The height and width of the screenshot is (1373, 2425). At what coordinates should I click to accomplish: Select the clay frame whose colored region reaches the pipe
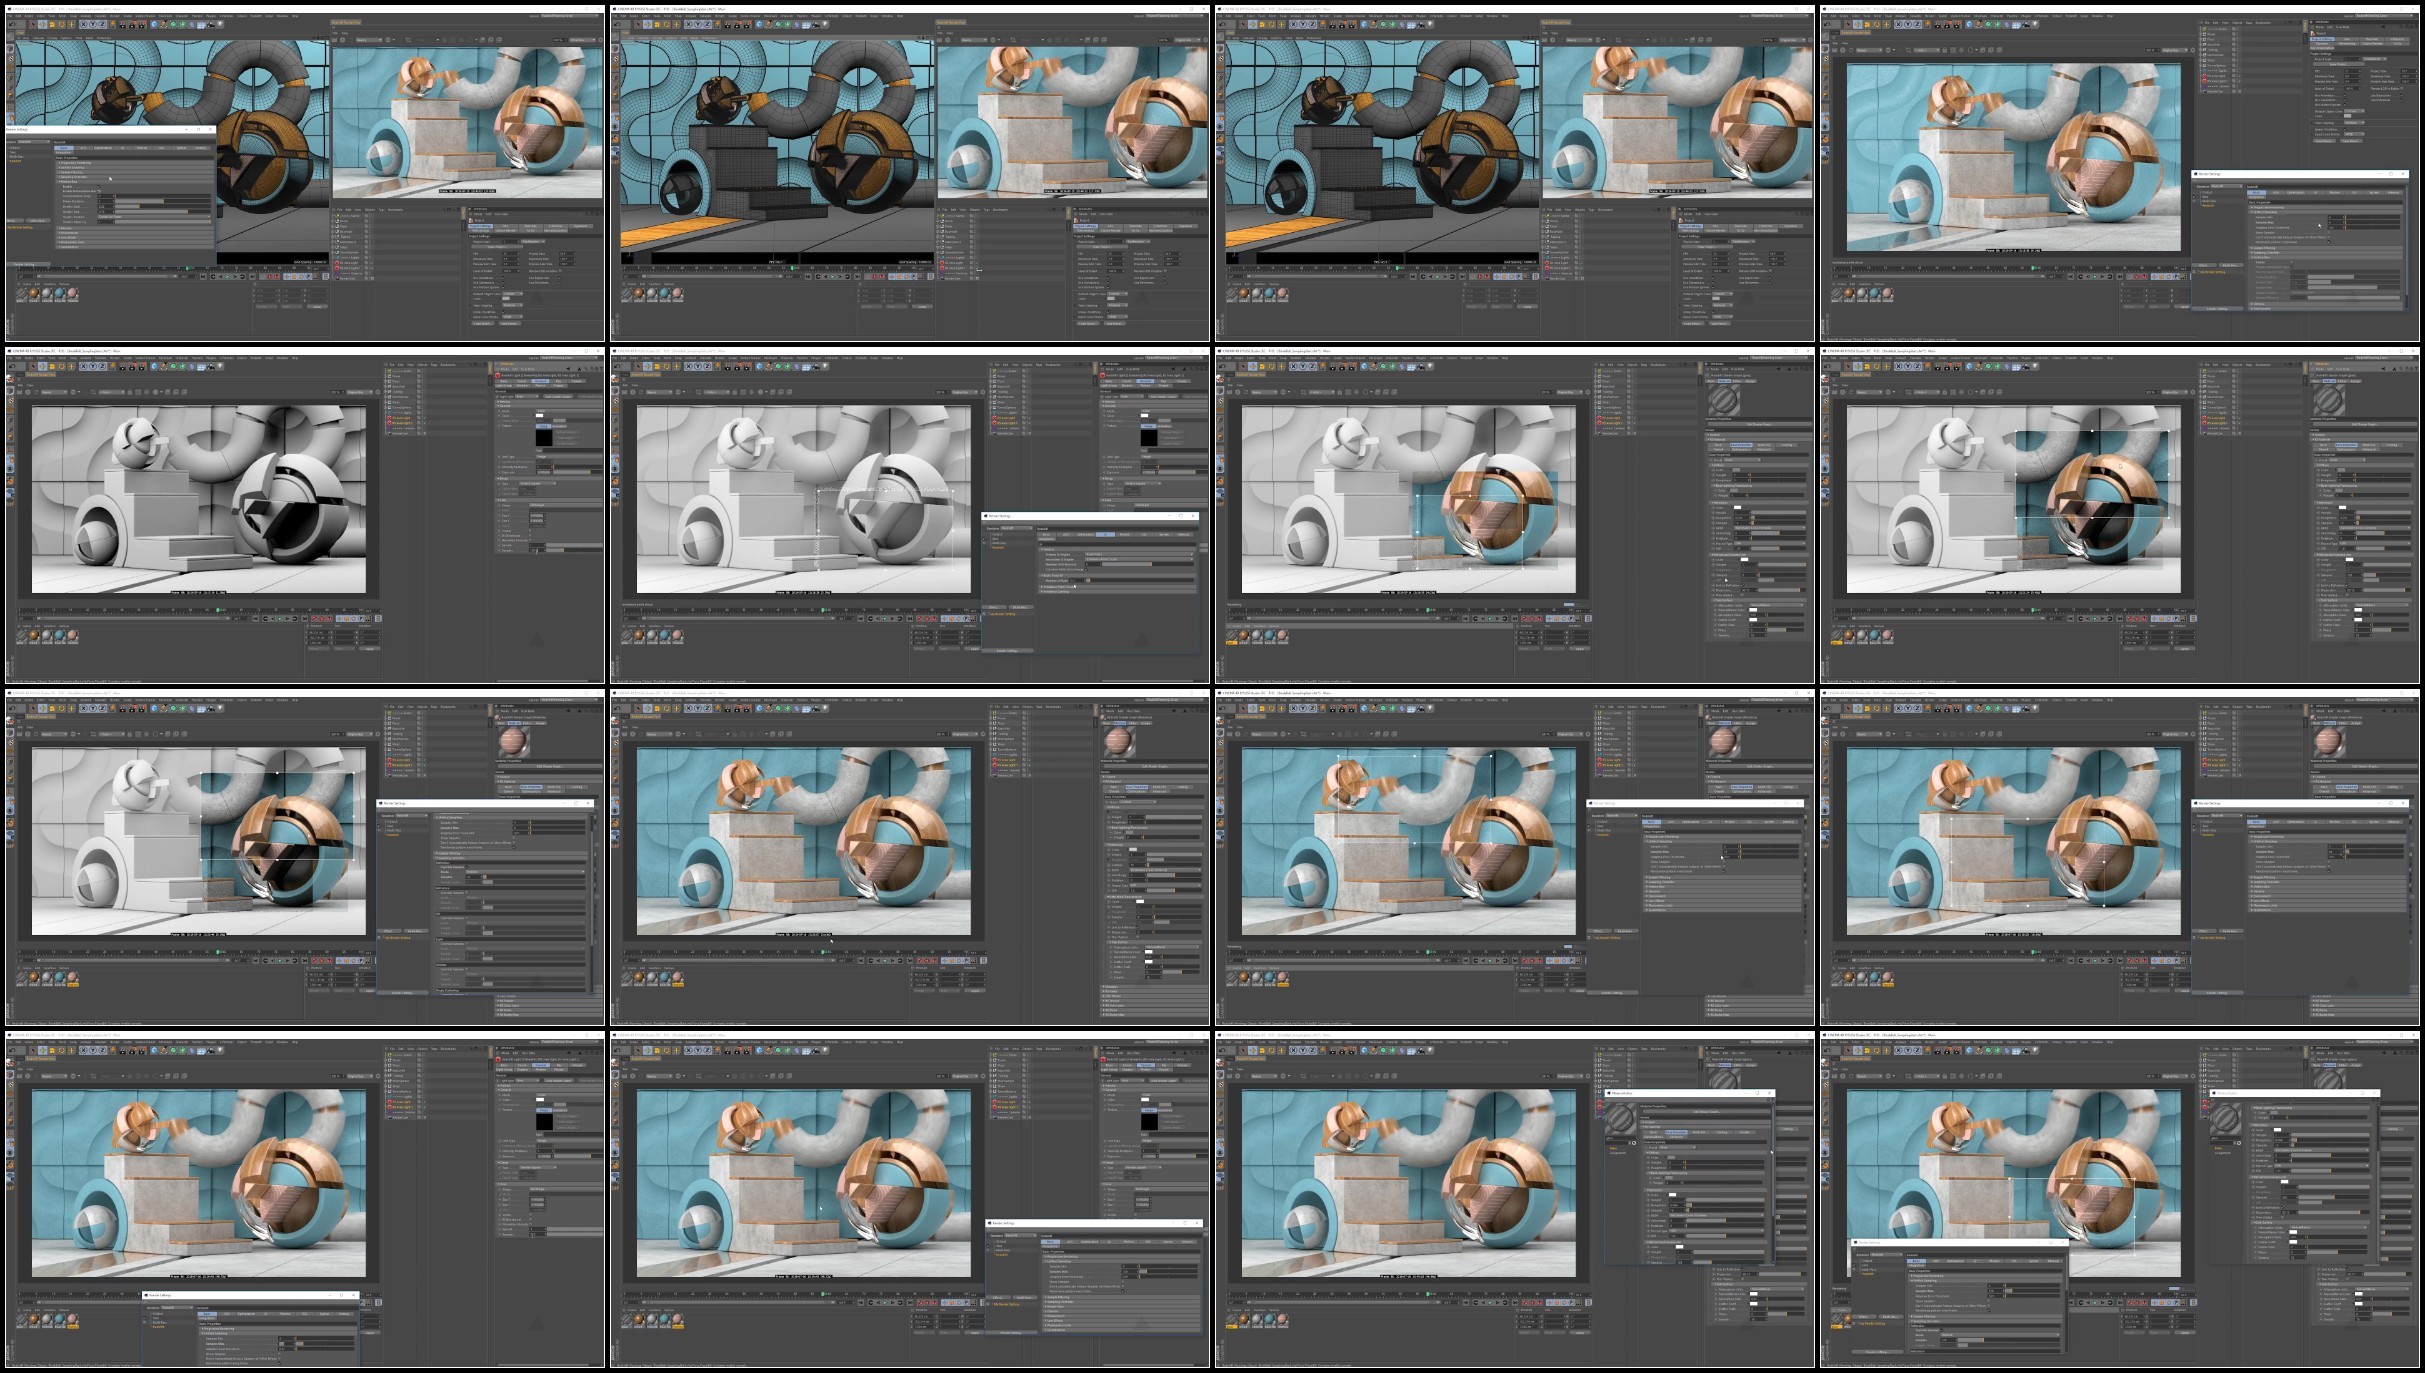pos(2120,516)
